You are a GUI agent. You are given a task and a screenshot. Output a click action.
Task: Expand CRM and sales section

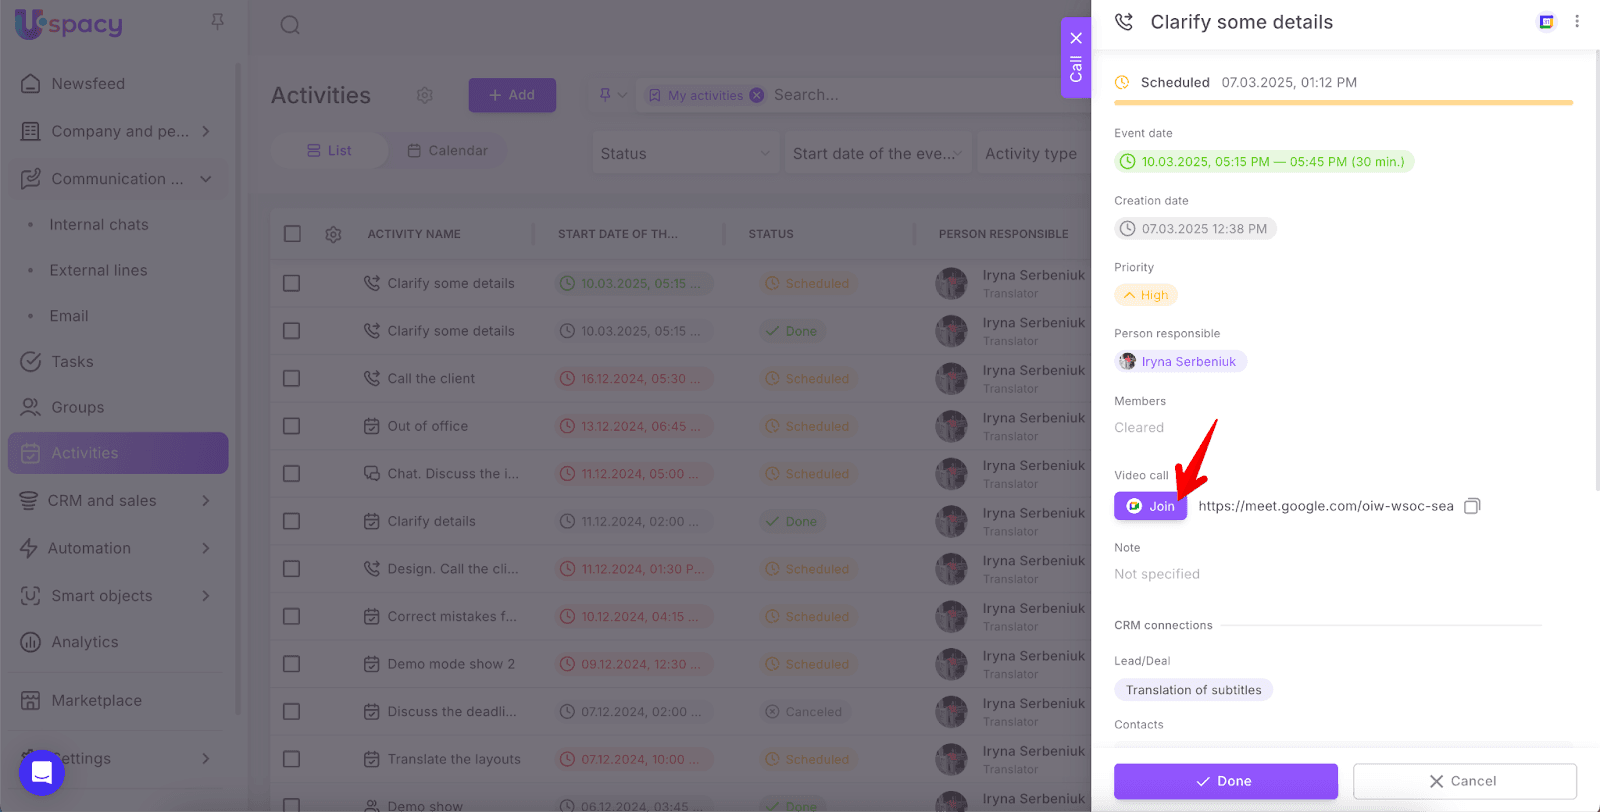206,501
